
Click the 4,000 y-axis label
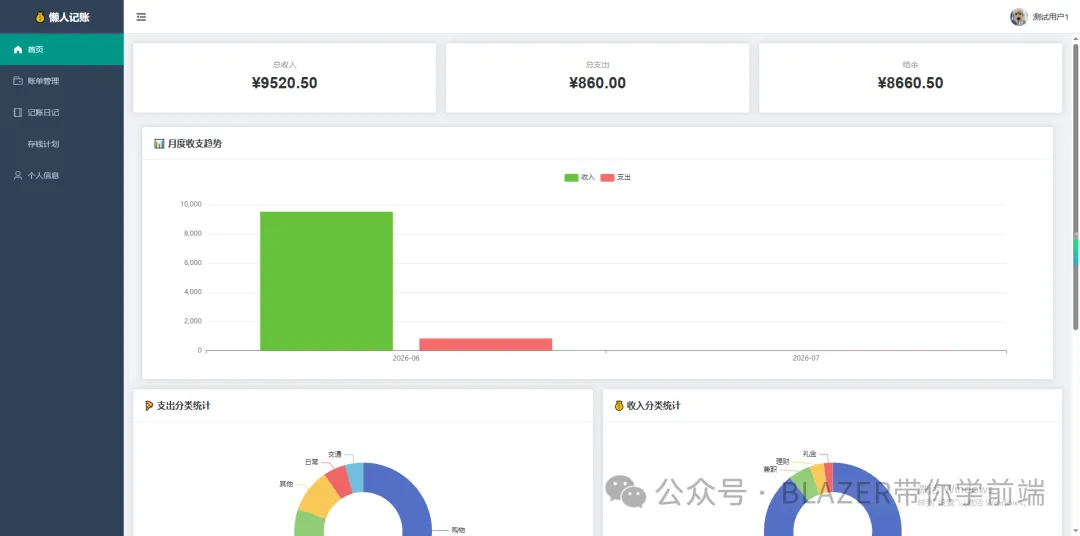coord(193,292)
